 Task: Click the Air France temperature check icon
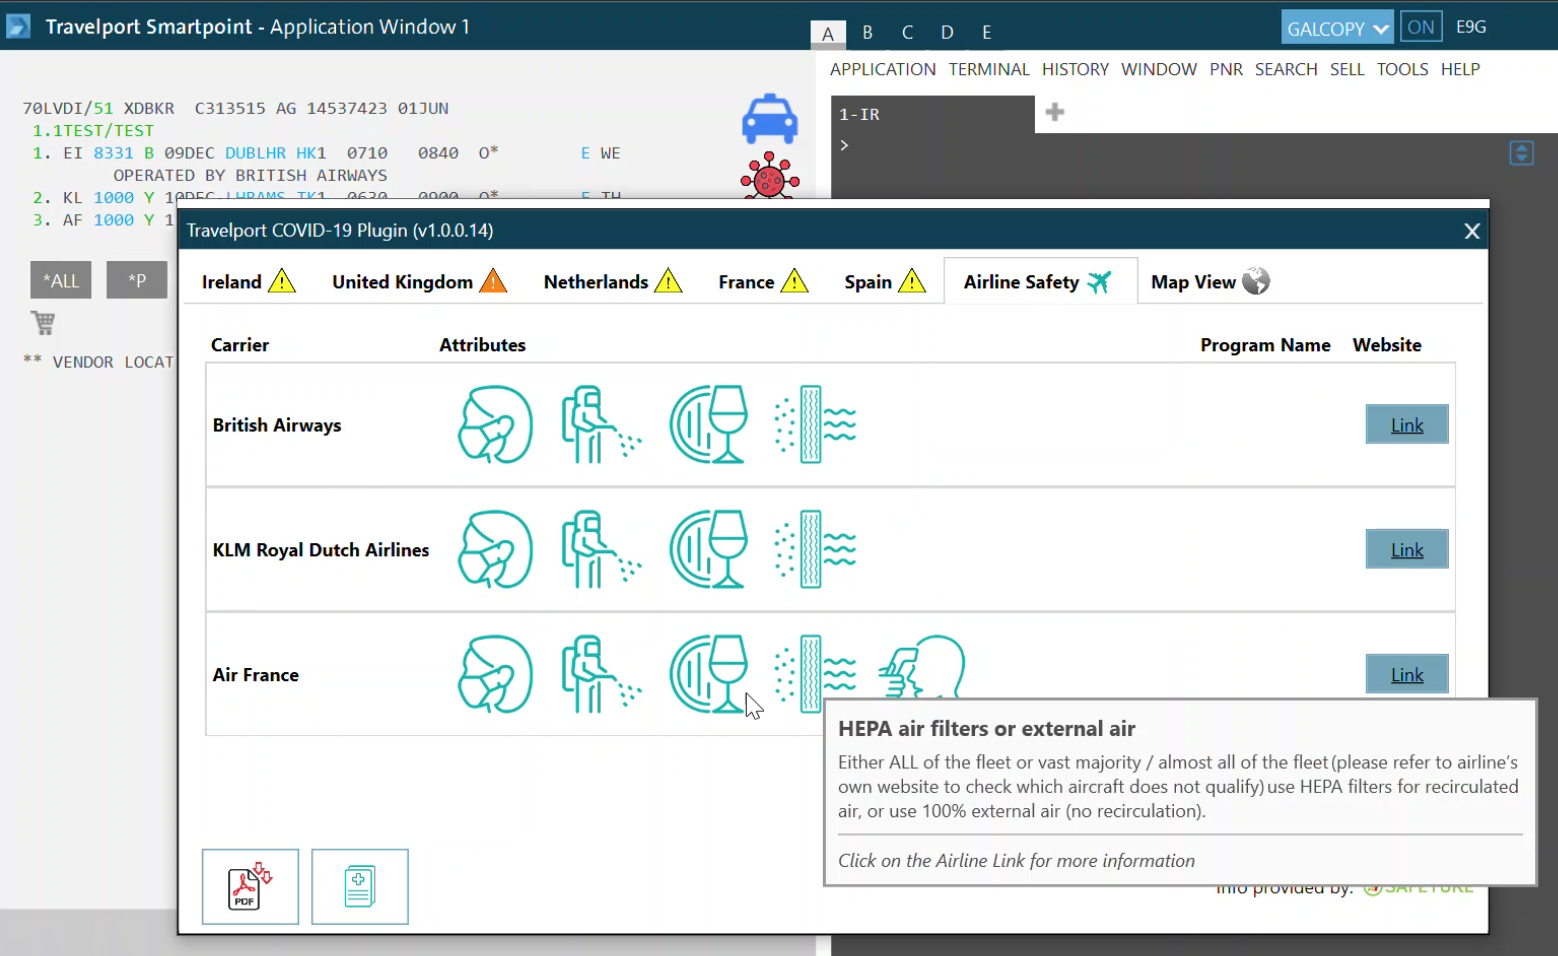point(922,667)
